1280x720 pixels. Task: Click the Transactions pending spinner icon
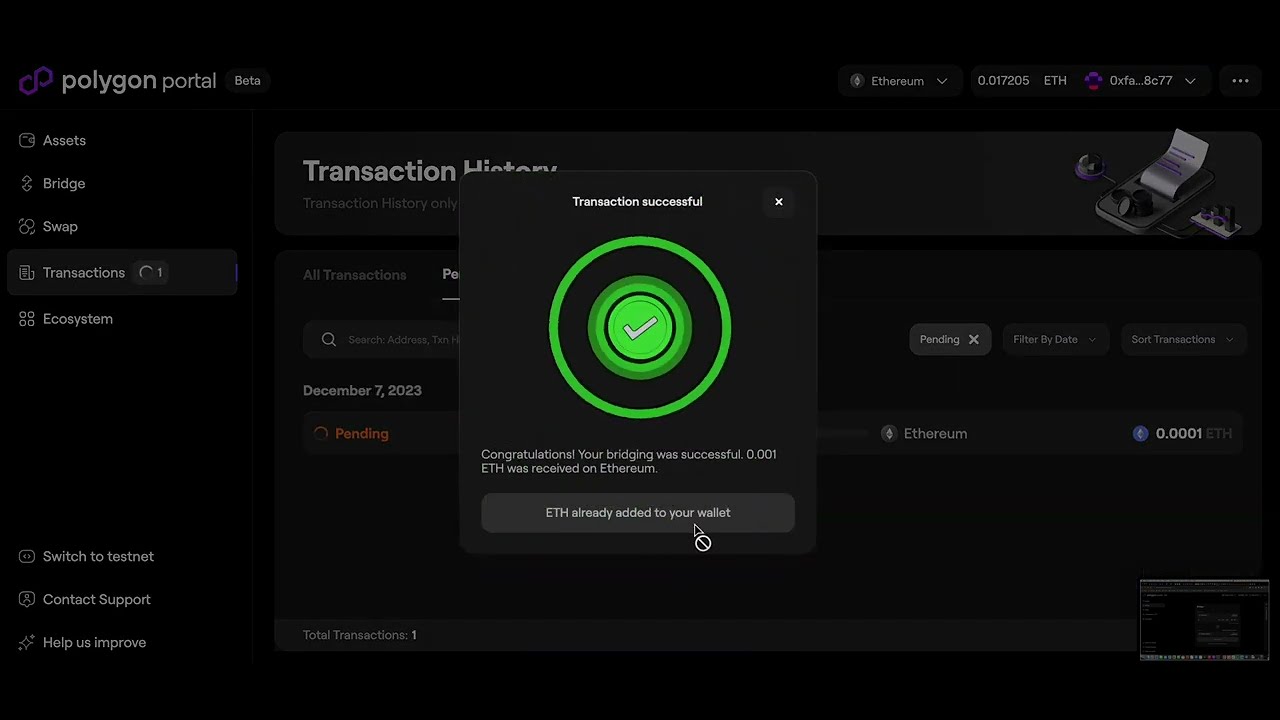click(x=147, y=272)
